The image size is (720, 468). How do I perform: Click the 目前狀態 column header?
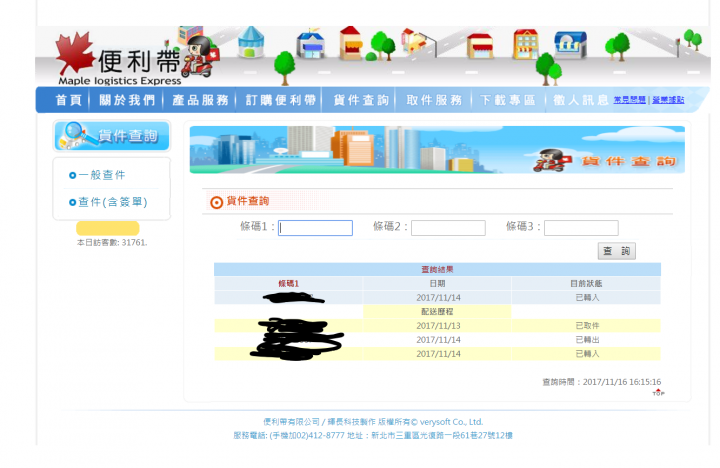point(586,284)
